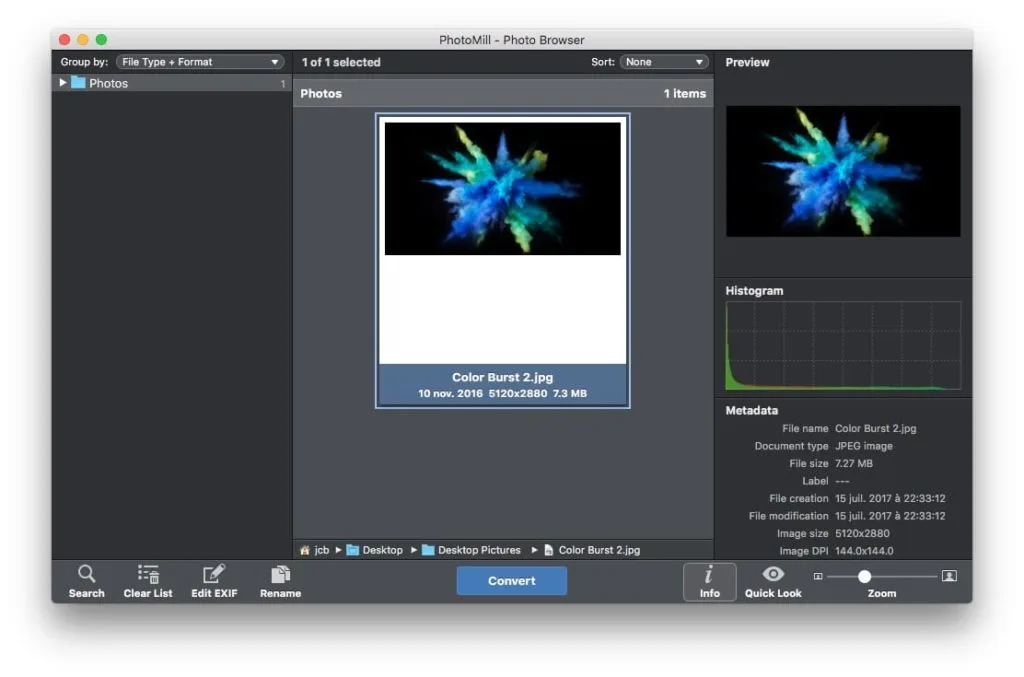The width and height of the screenshot is (1024, 677).
Task: Click the small thumbnail icon left of Zoom slider
Action: tap(818, 576)
